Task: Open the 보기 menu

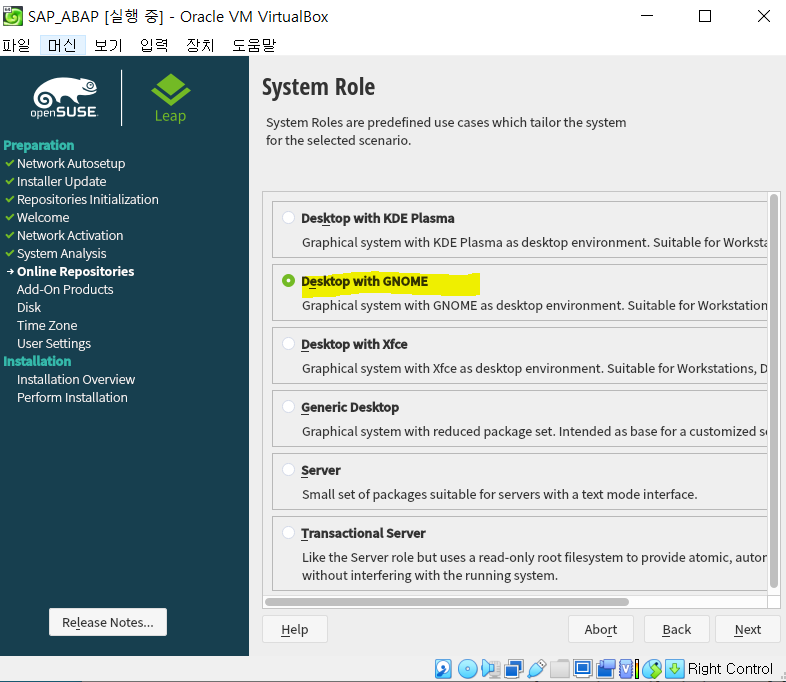Action: tap(108, 45)
